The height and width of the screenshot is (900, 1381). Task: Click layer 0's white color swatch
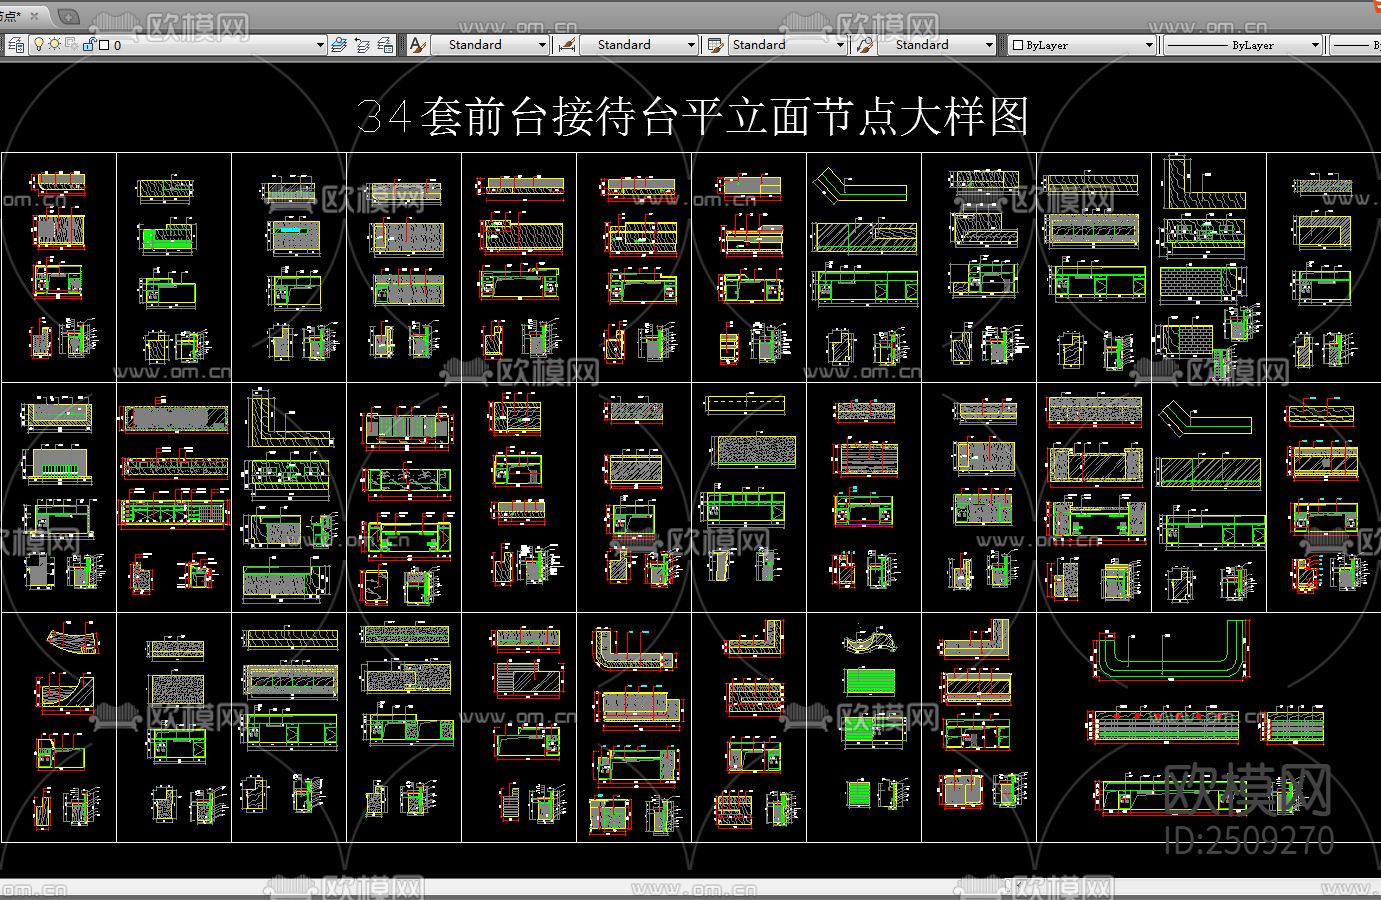[104, 45]
